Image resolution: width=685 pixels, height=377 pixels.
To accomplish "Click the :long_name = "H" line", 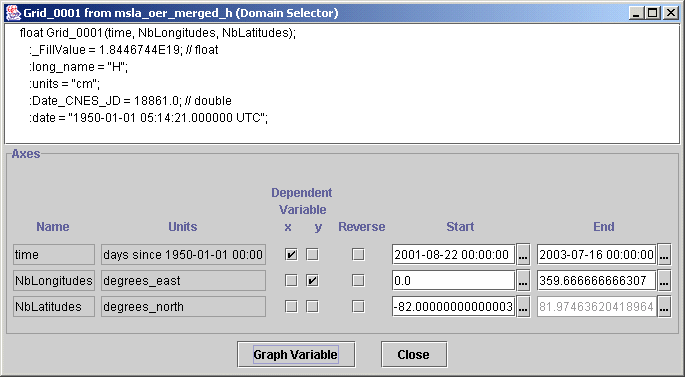I will pos(79,67).
